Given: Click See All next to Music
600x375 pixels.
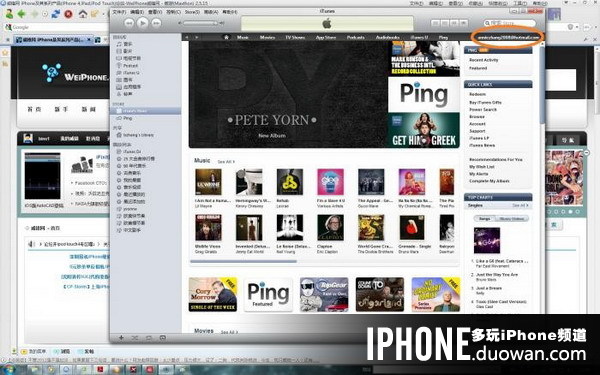Looking at the screenshot, I should (226, 161).
